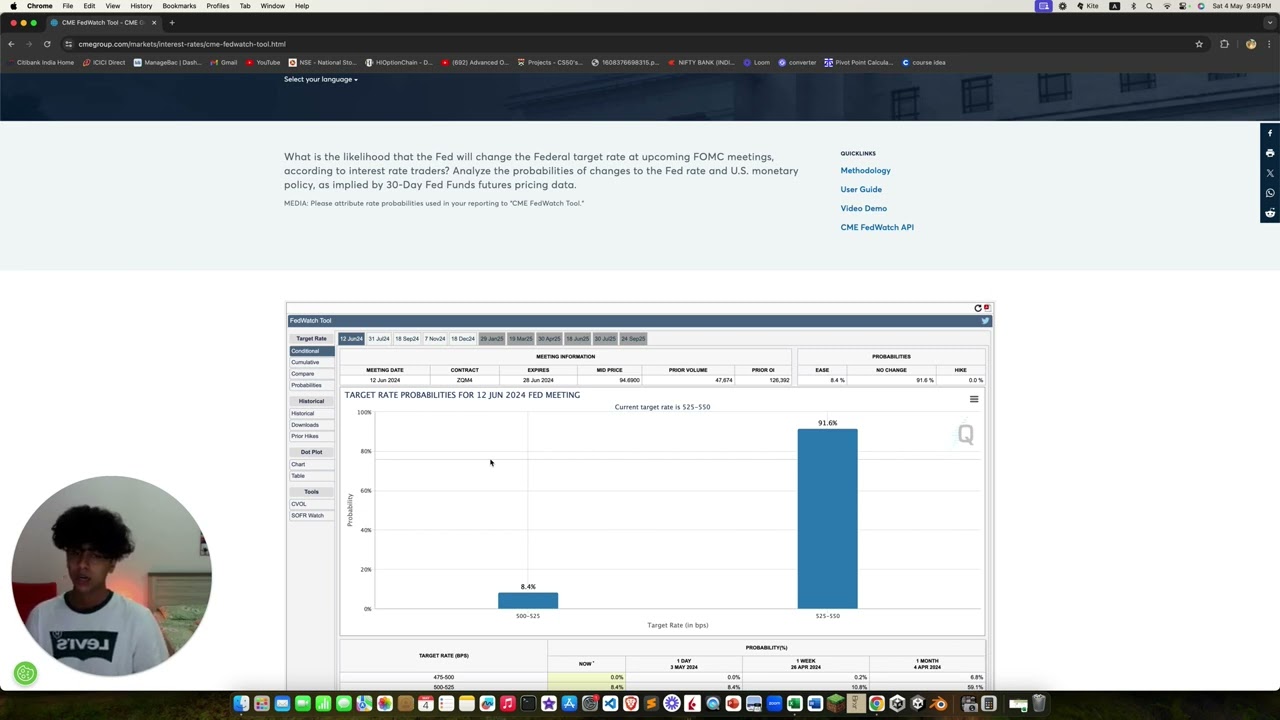The height and width of the screenshot is (720, 1280).
Task: Open the CVOL tool
Action: [312, 504]
